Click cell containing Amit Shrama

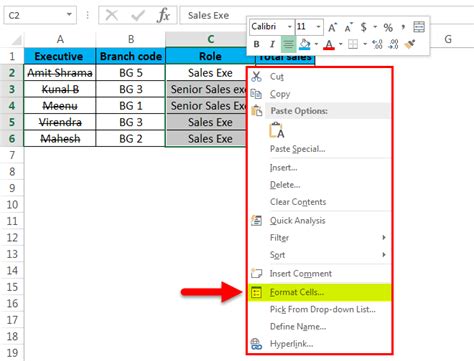pos(60,73)
